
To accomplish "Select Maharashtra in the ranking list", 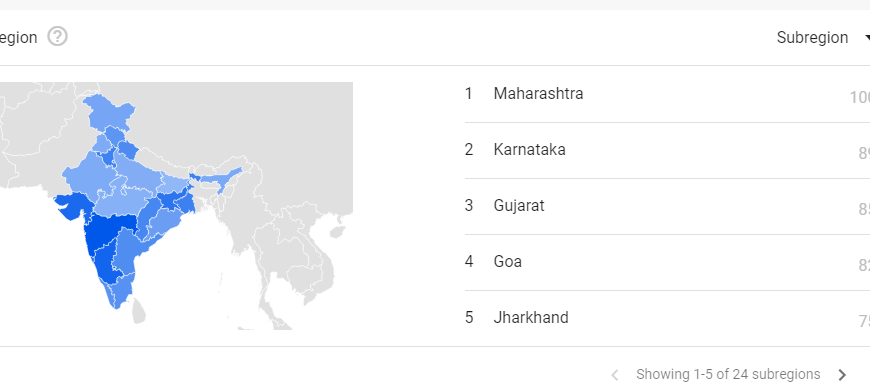I will (x=667, y=94).
